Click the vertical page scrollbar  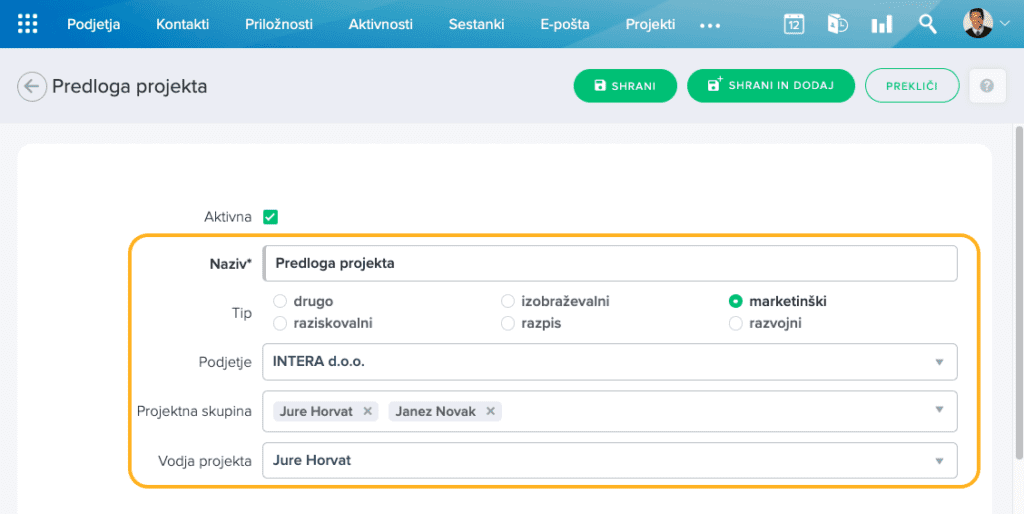click(1019, 293)
